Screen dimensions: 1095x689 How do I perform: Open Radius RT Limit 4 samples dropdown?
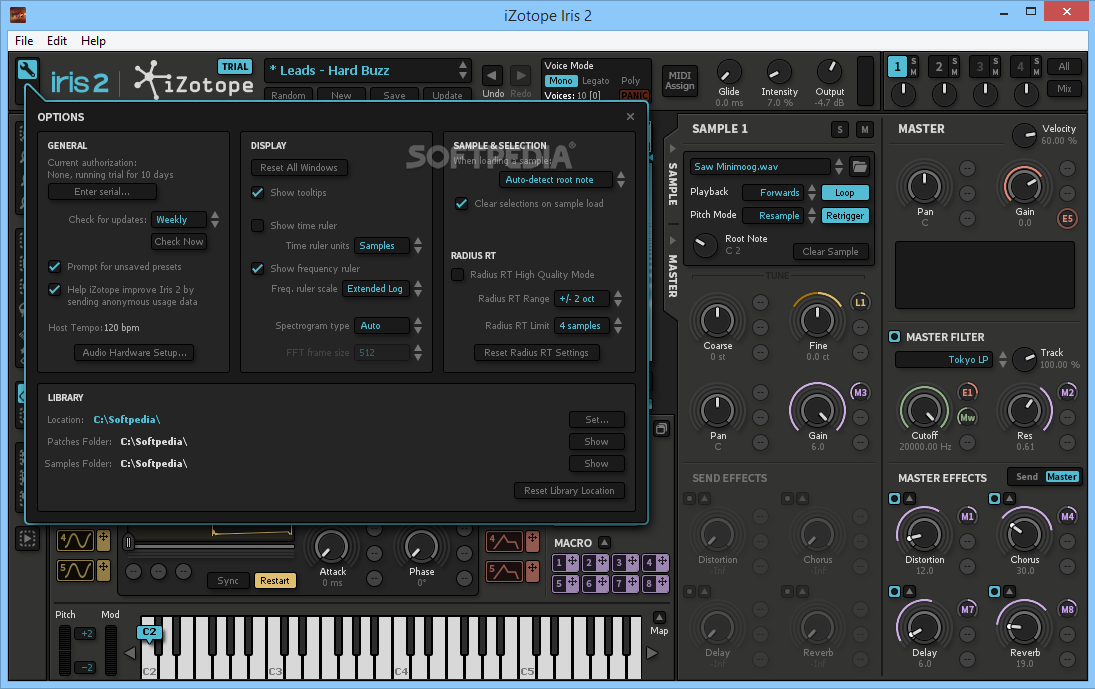(582, 326)
